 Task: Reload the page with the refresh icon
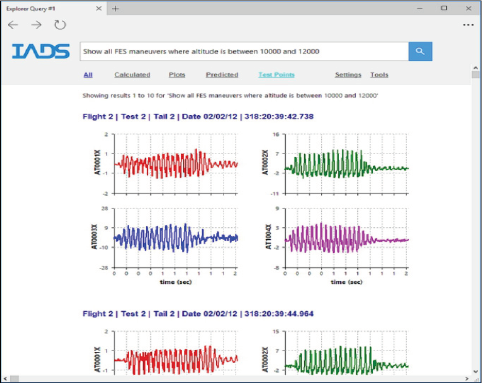pyautogui.click(x=60, y=25)
